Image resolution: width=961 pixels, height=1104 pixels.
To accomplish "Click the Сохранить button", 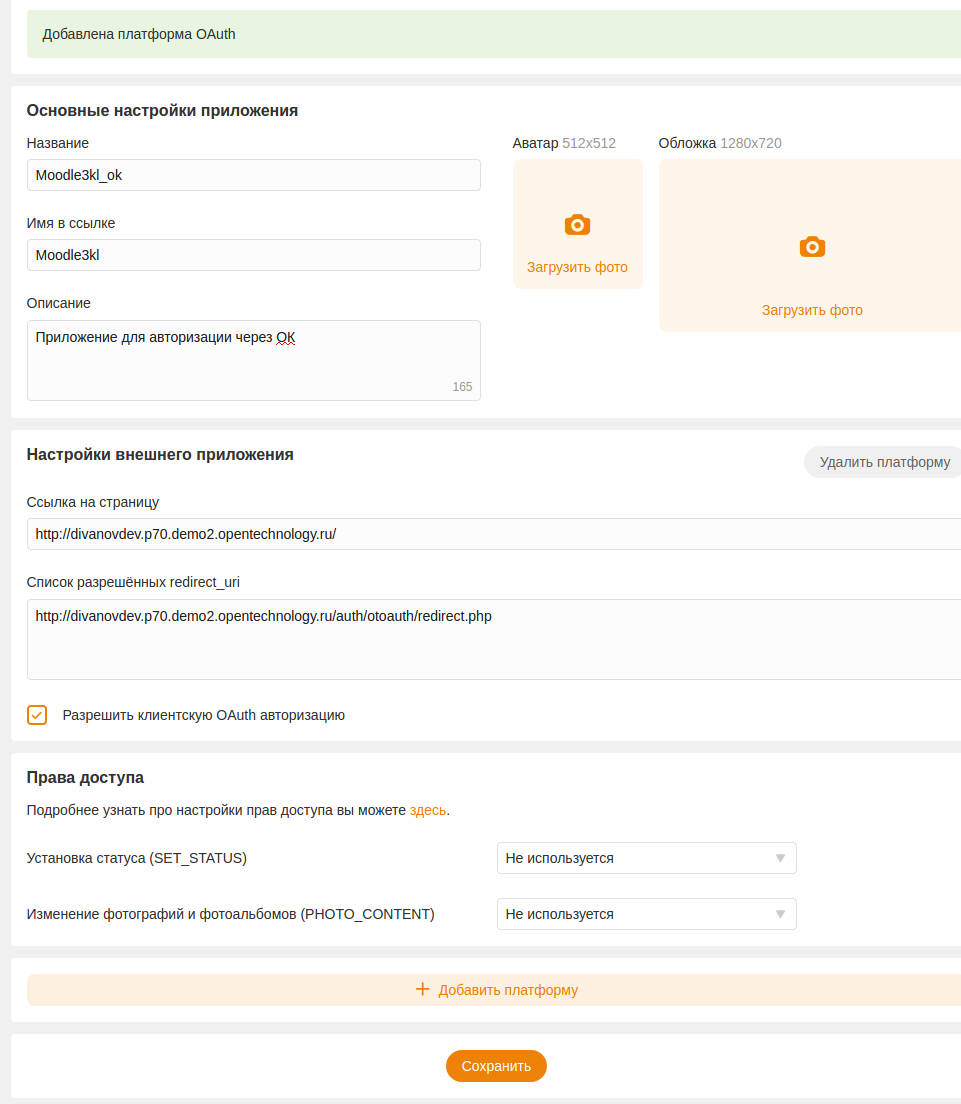I will pos(496,1066).
